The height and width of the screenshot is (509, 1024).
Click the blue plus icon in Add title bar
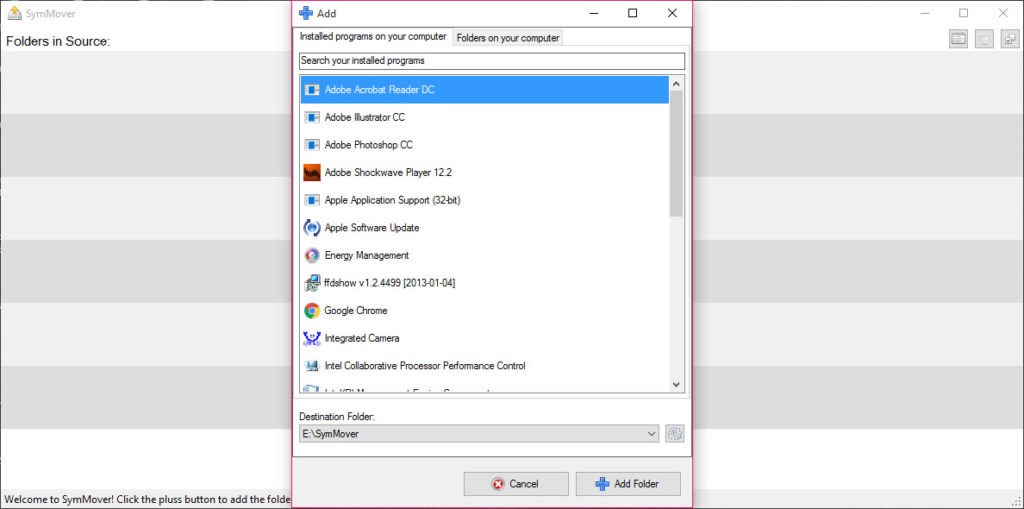305,12
